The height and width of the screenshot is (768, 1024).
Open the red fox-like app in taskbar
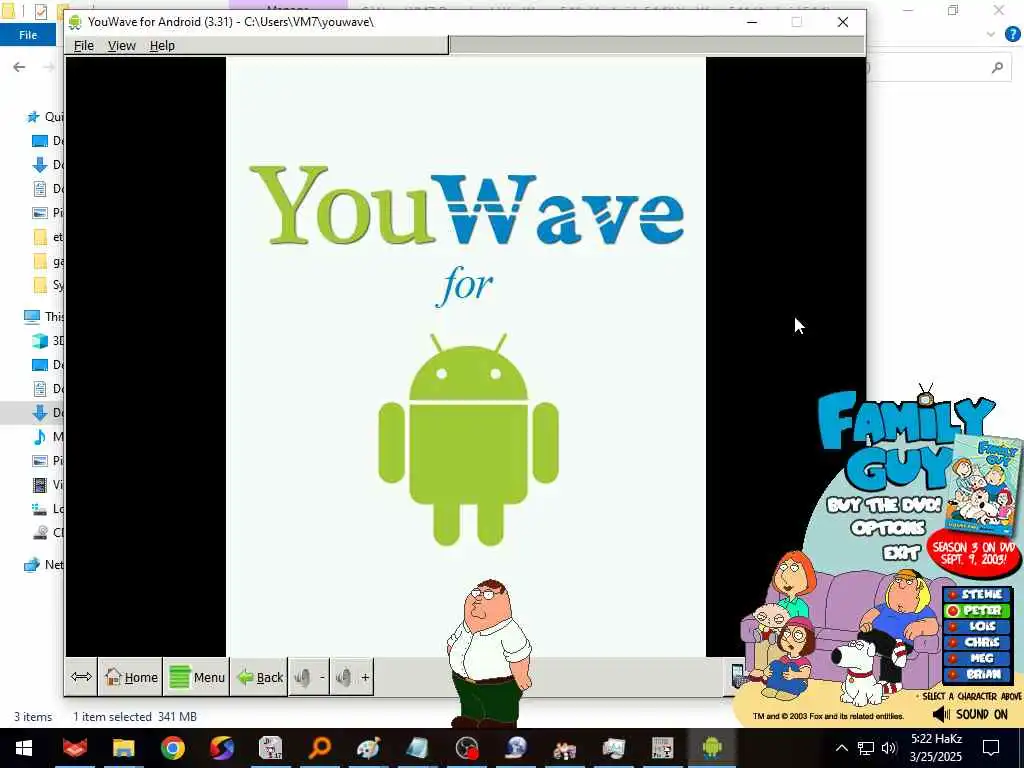pyautogui.click(x=75, y=748)
